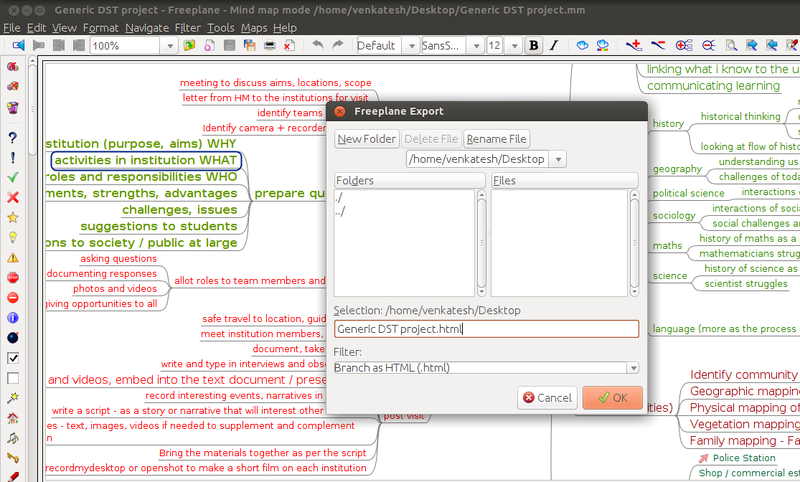Click the Folders list vertical scrollbar
Viewport: 800px width, 482px height.
coord(481,243)
